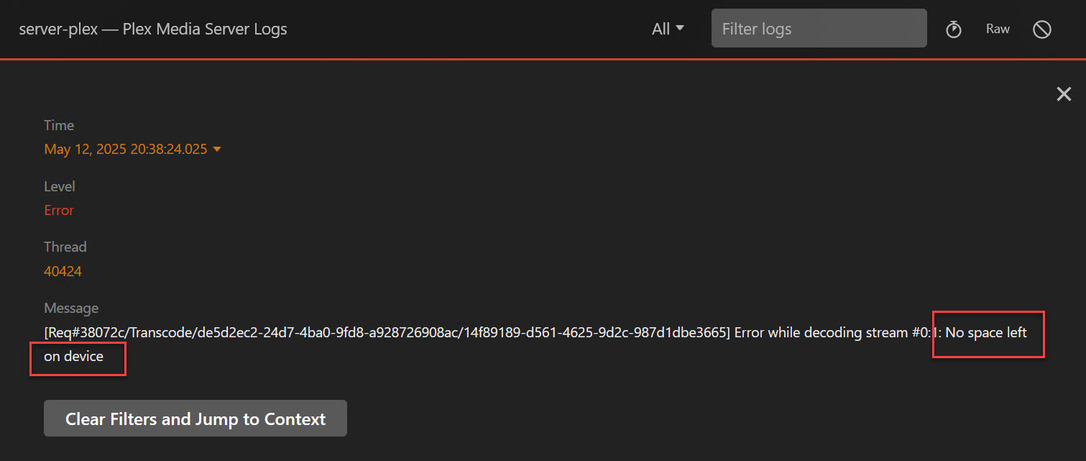The image size is (1086, 461).
Task: Click the Message field label
Action: click(x=71, y=308)
